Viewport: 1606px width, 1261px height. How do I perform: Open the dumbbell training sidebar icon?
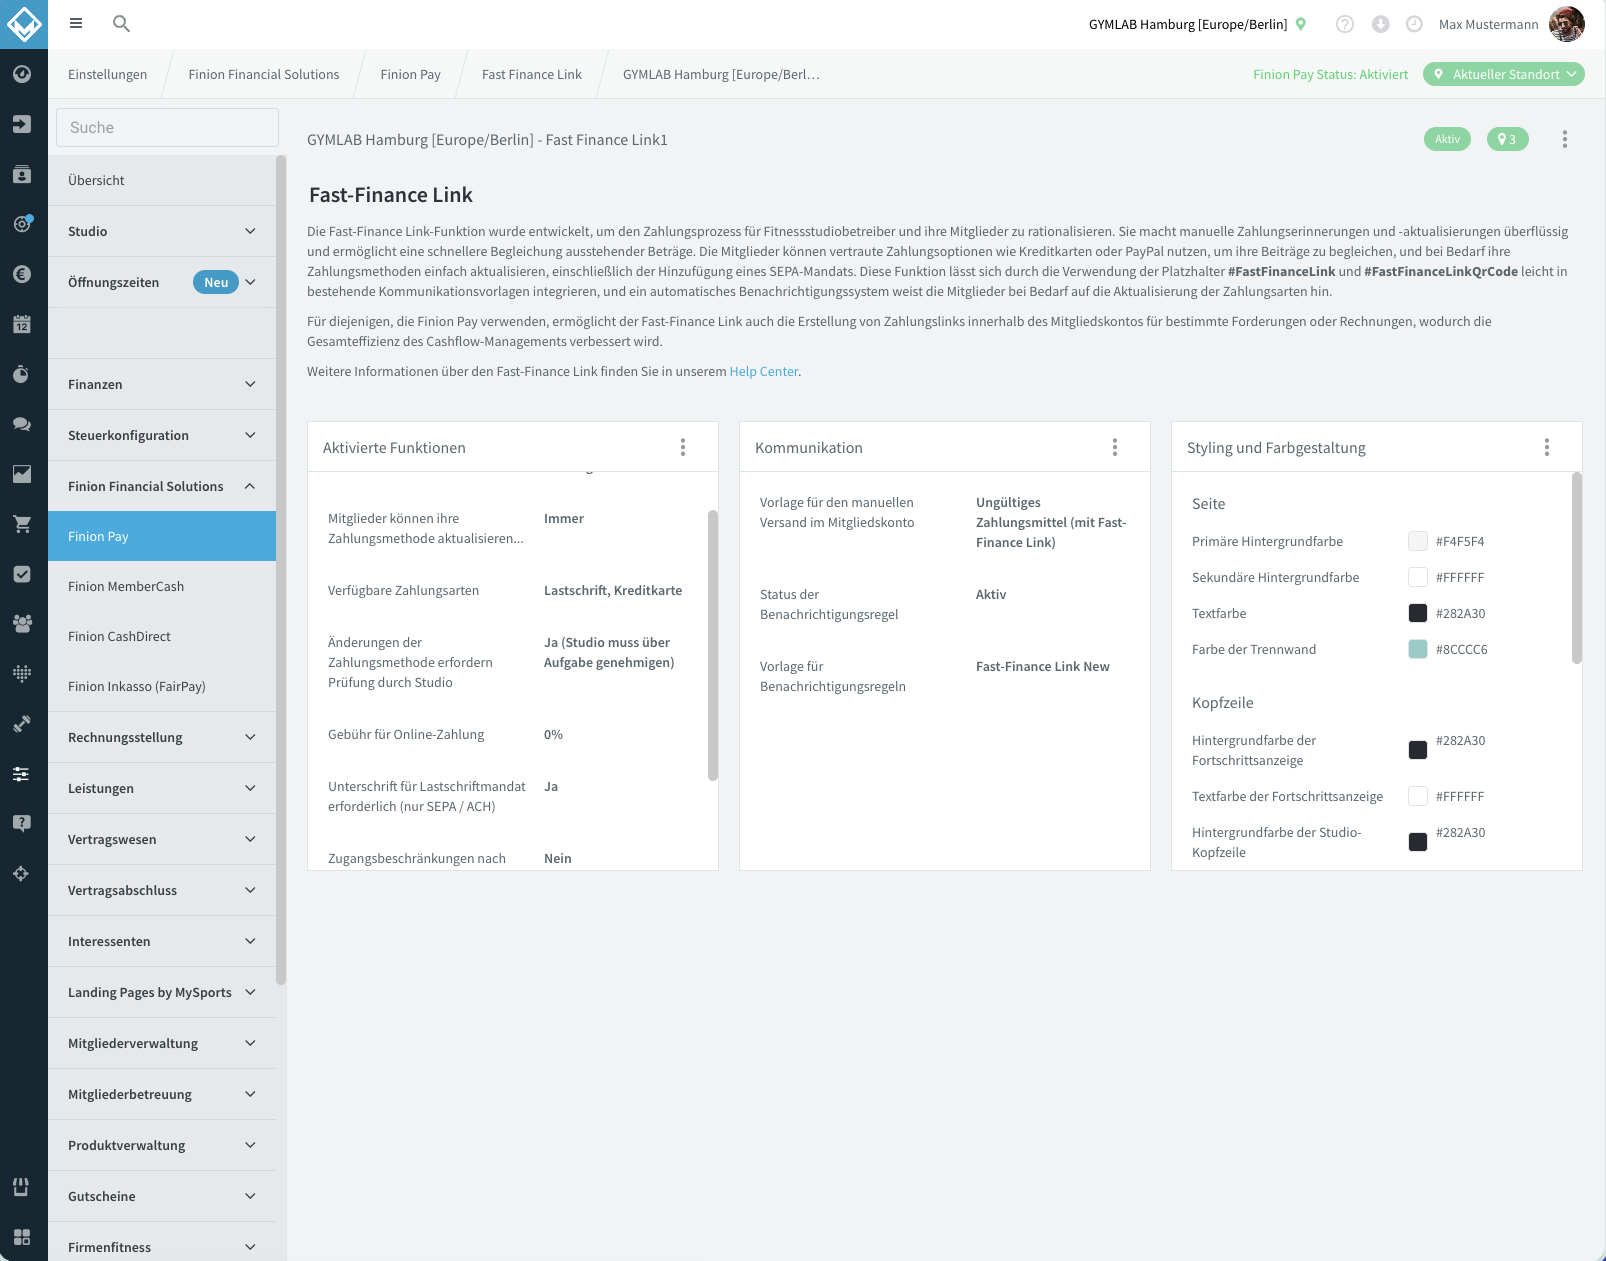(22, 723)
